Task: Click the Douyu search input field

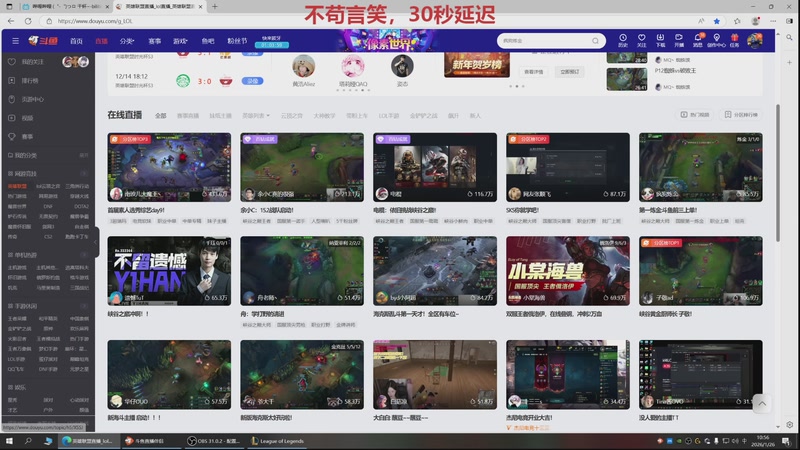Action: tap(545, 41)
